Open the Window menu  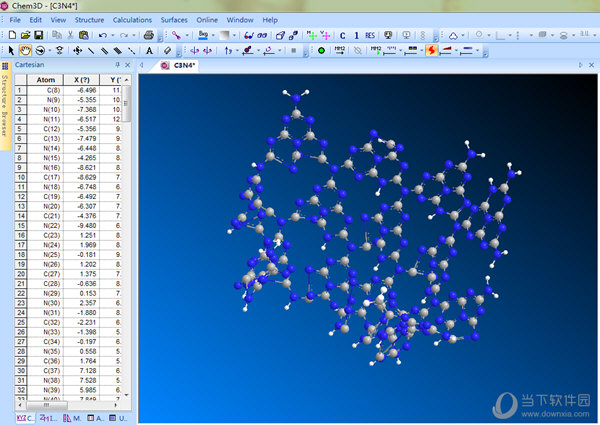coord(240,20)
